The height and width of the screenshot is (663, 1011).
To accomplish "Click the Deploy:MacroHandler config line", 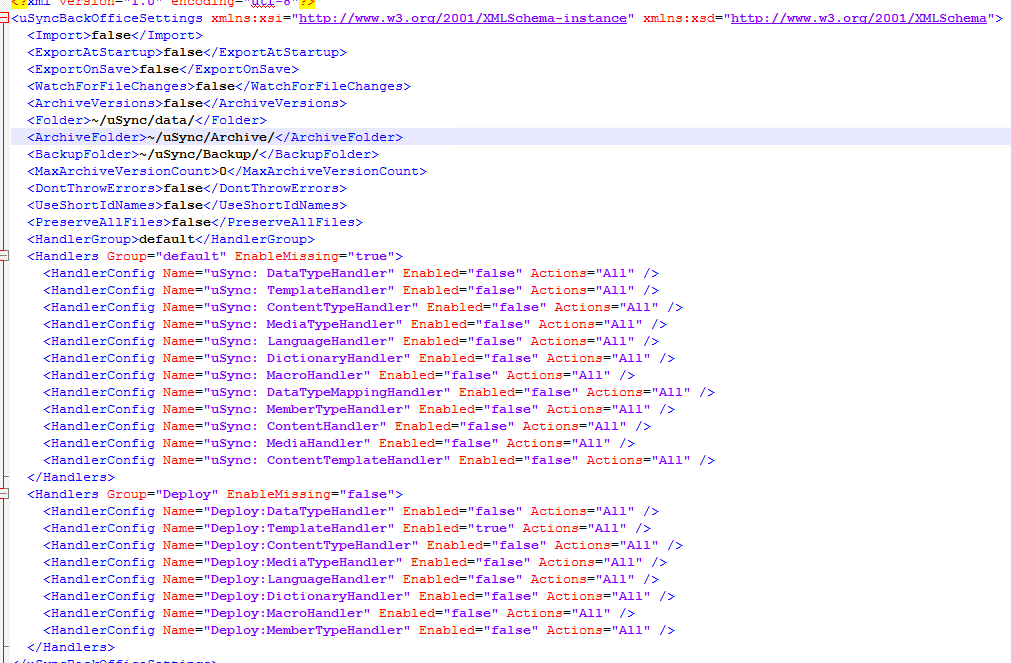I will click(339, 613).
